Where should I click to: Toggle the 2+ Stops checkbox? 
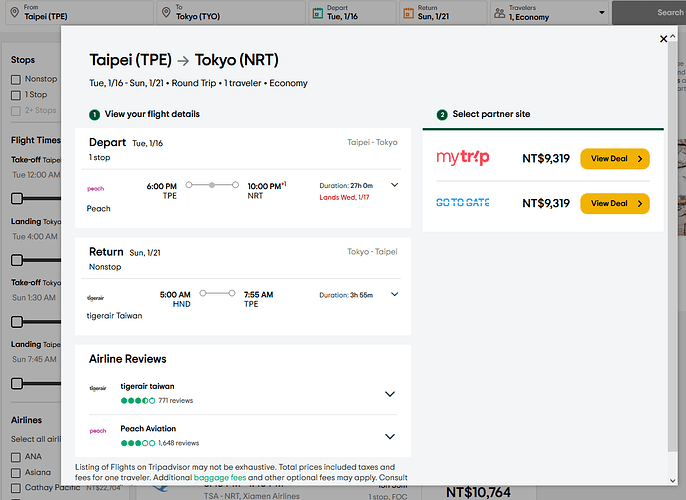click(16, 111)
